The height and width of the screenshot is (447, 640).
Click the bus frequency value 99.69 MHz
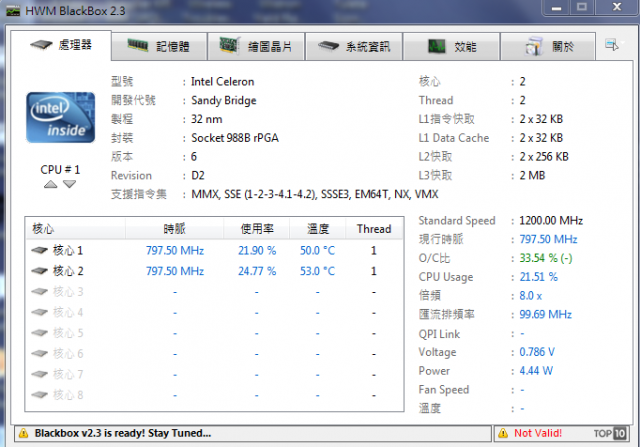545,314
